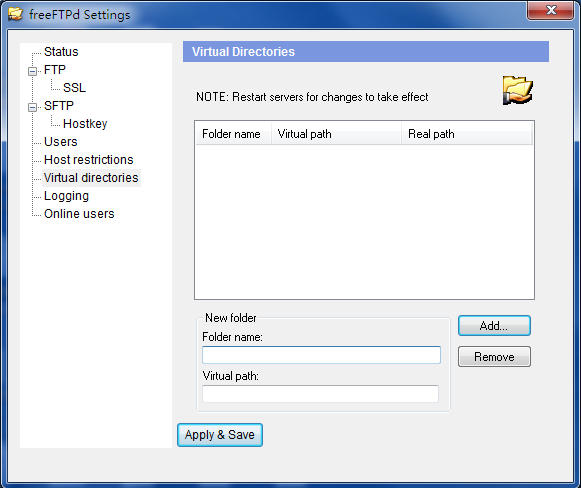Collapse the FTP tree branch
This screenshot has width=581, height=488.
33,71
